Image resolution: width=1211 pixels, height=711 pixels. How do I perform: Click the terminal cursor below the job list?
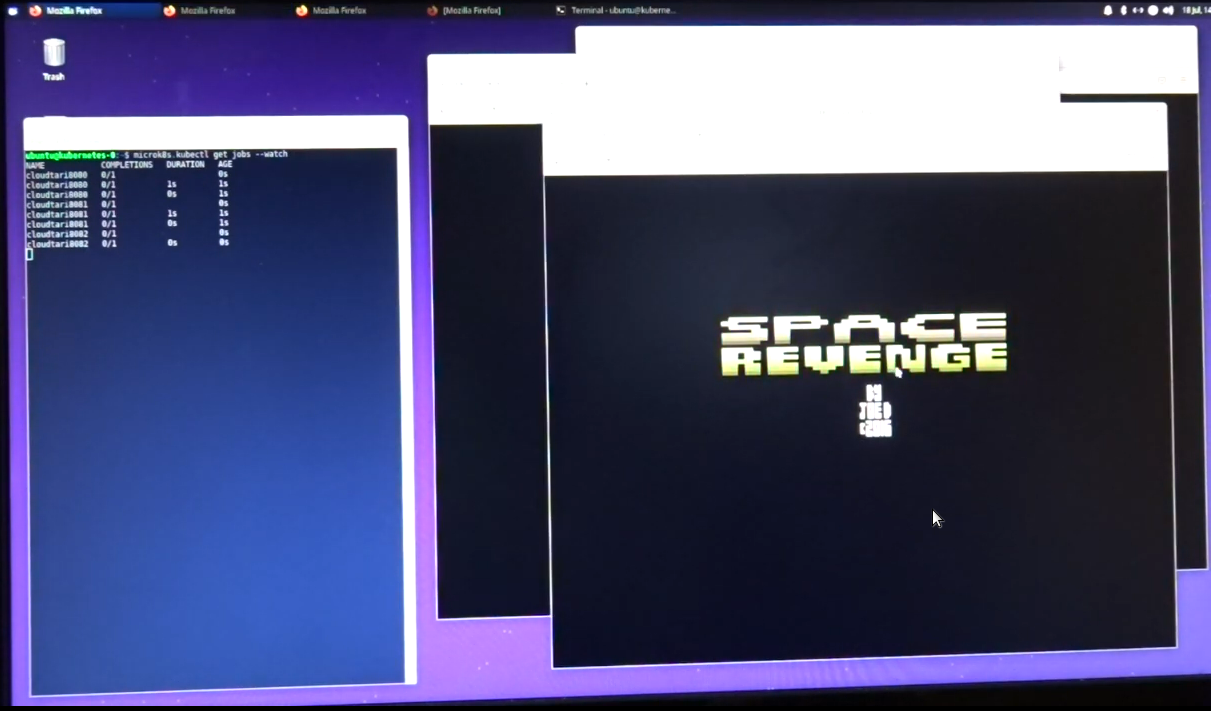(x=30, y=254)
